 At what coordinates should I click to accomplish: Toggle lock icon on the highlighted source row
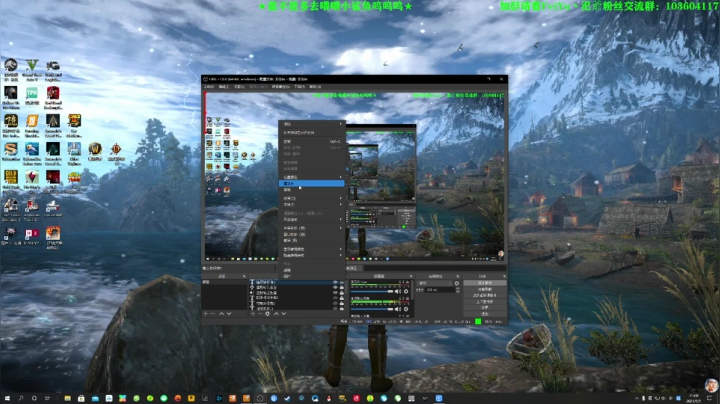coord(342,282)
